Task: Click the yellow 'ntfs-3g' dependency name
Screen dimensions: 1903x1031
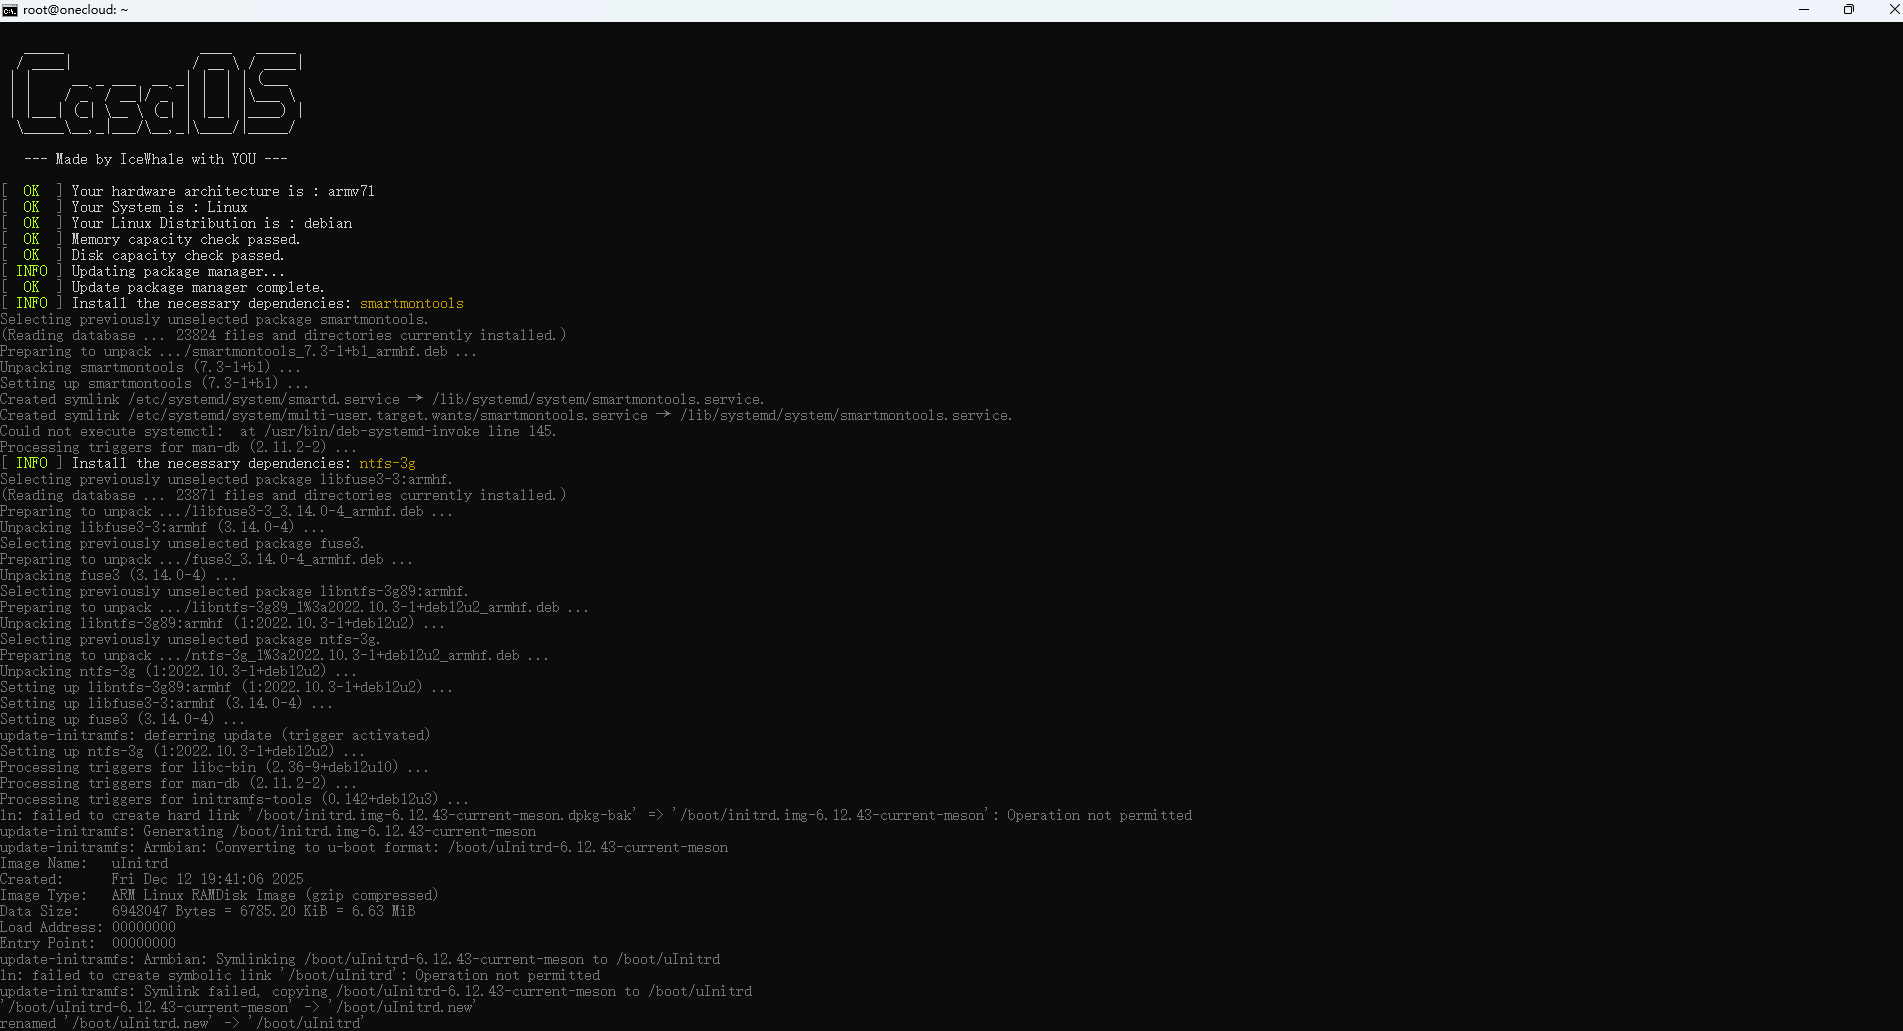Action: point(387,463)
